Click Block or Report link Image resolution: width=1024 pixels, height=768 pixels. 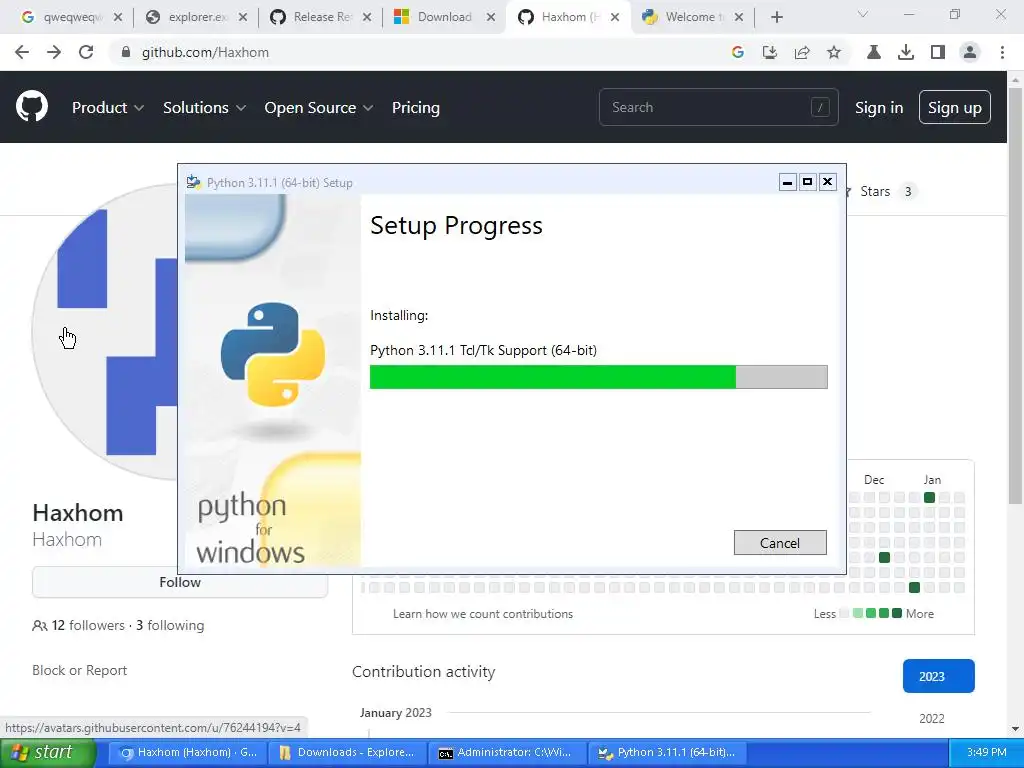click(80, 670)
